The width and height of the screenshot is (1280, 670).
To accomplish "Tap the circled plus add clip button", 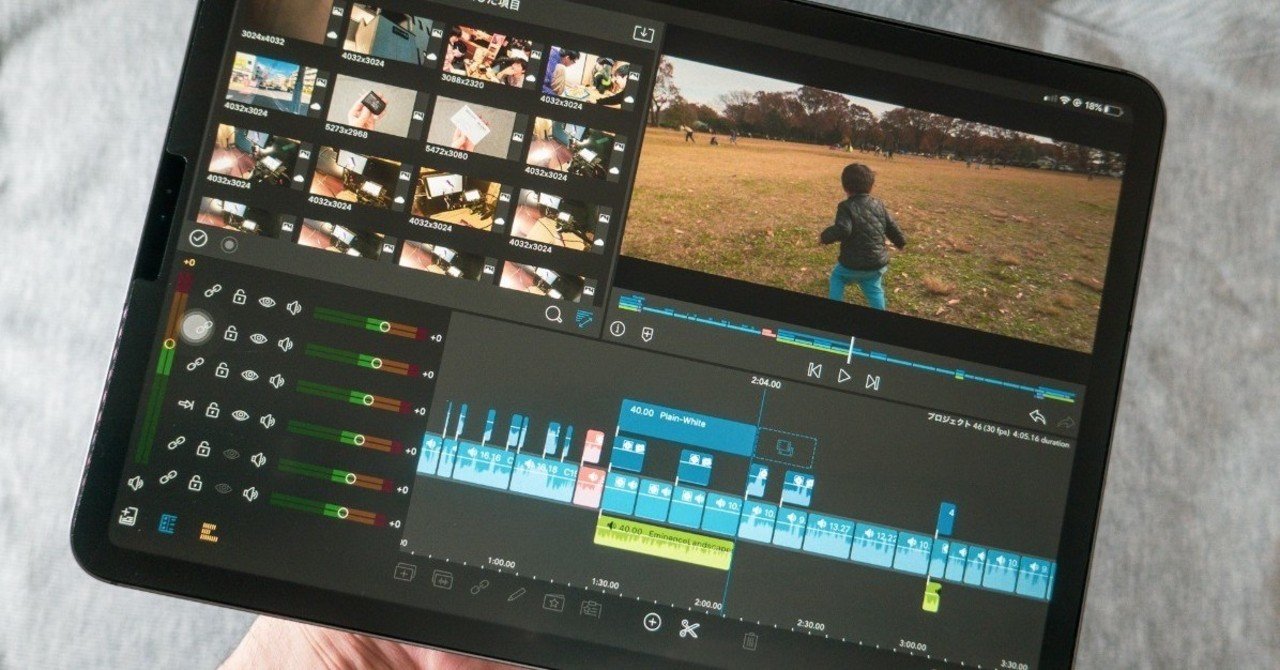I will tap(652, 622).
